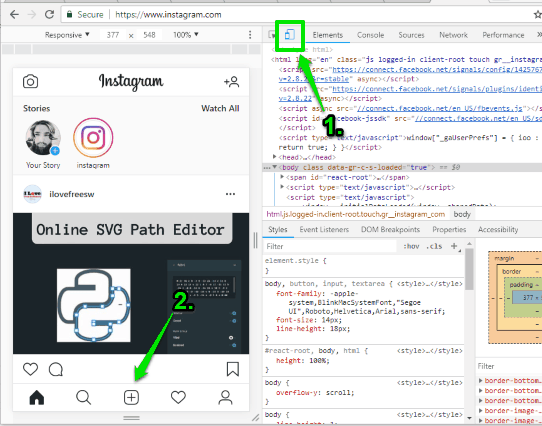The width and height of the screenshot is (542, 426).
Task: Click the inspect element picker icon
Action: (x=272, y=35)
